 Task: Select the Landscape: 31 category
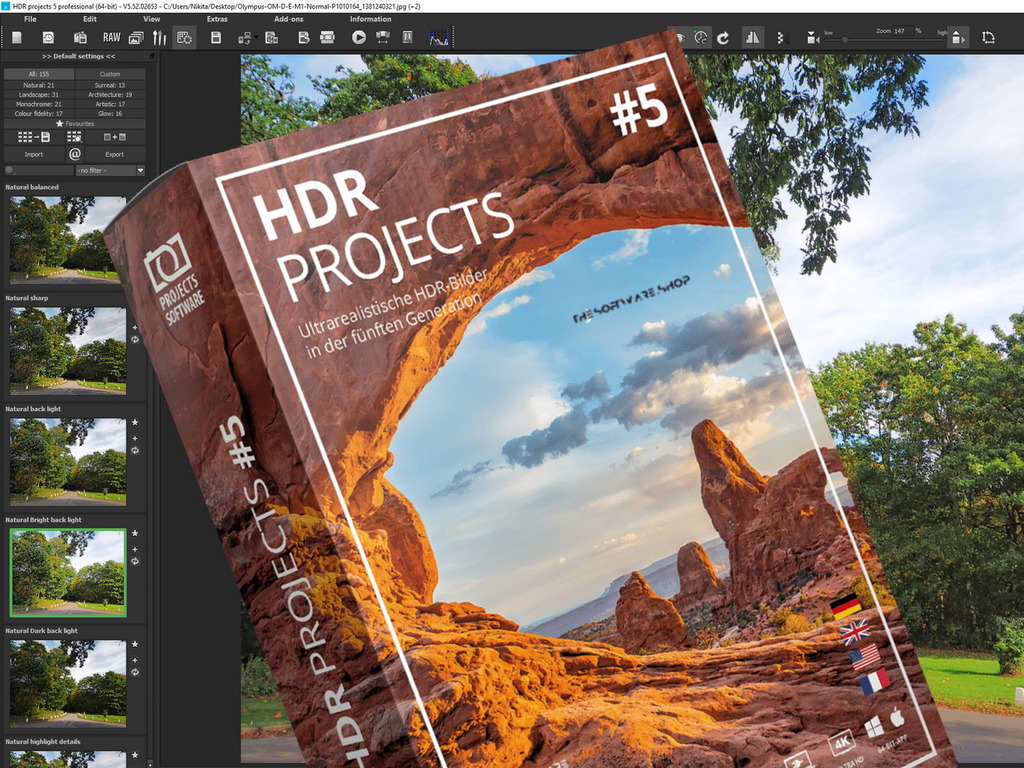coord(39,95)
